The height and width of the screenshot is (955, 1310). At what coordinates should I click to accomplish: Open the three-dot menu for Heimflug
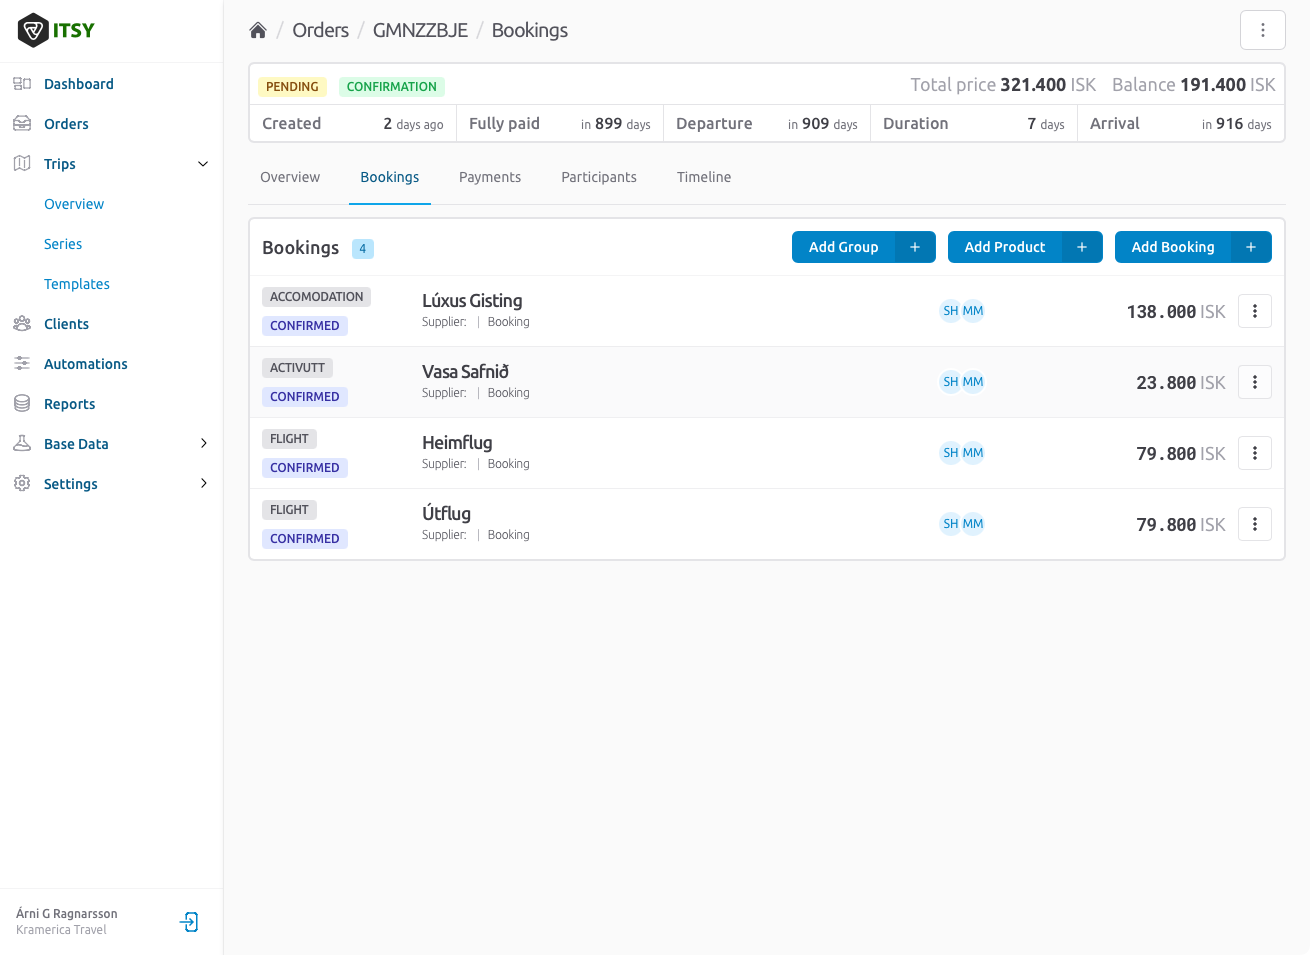click(x=1254, y=453)
